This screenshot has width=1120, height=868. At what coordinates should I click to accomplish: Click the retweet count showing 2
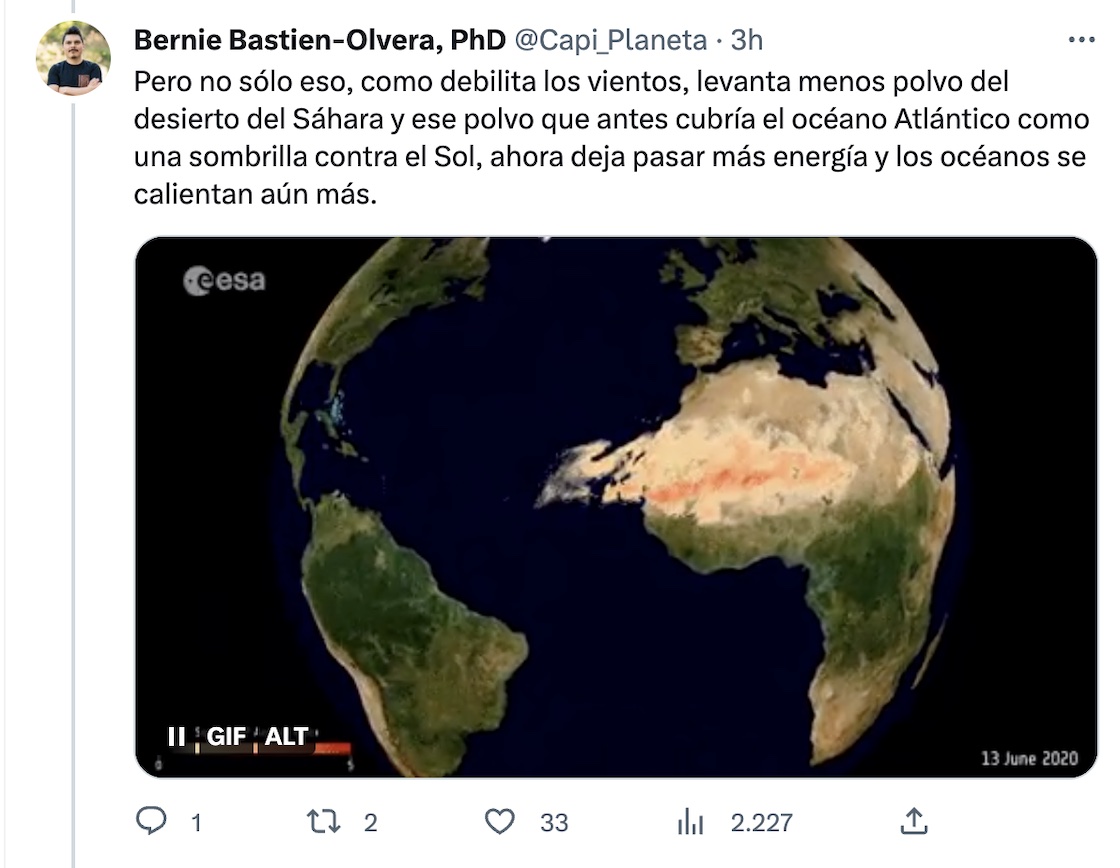coord(370,823)
